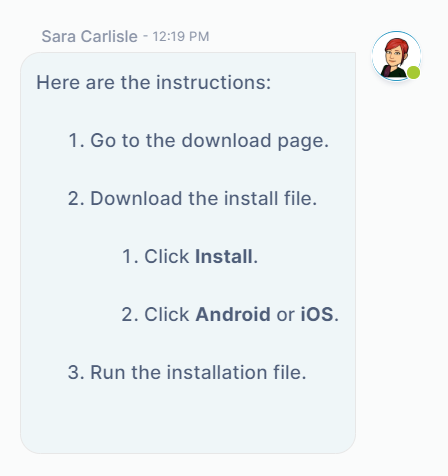This screenshot has height=476, width=448.
Task: Click the 12:19 PM message timestamp
Action: 181,36
